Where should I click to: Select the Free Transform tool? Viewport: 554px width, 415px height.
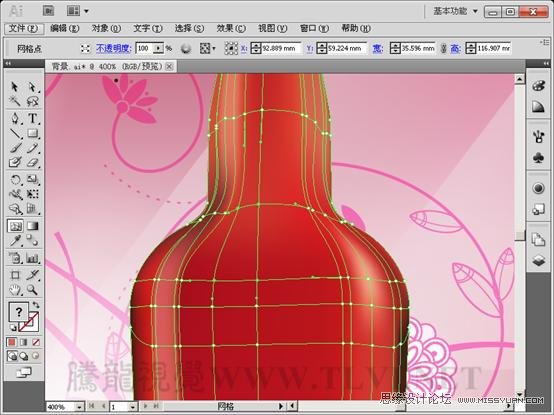(32, 194)
